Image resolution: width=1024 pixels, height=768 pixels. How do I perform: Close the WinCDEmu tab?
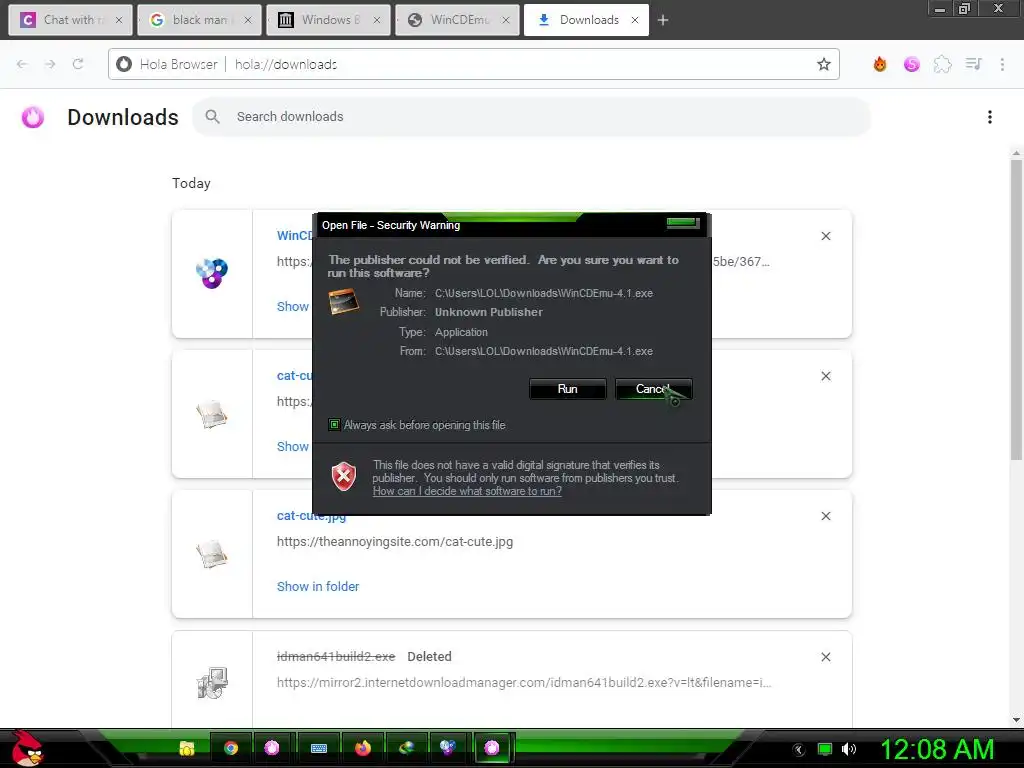pos(506,20)
